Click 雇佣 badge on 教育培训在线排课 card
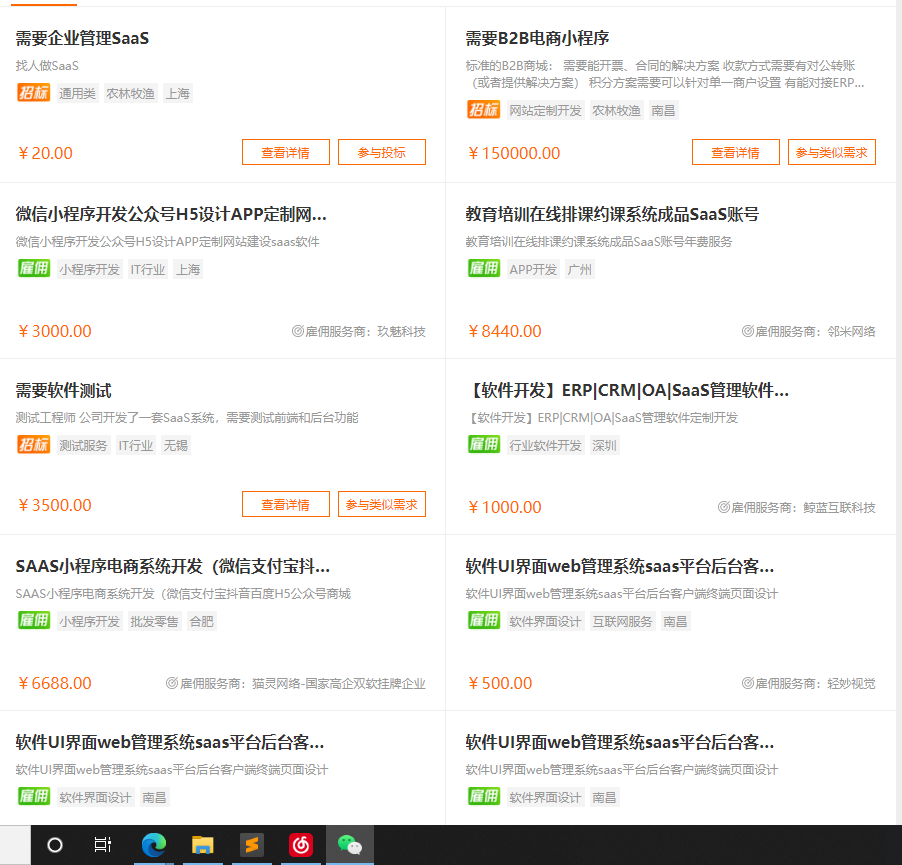 484,269
